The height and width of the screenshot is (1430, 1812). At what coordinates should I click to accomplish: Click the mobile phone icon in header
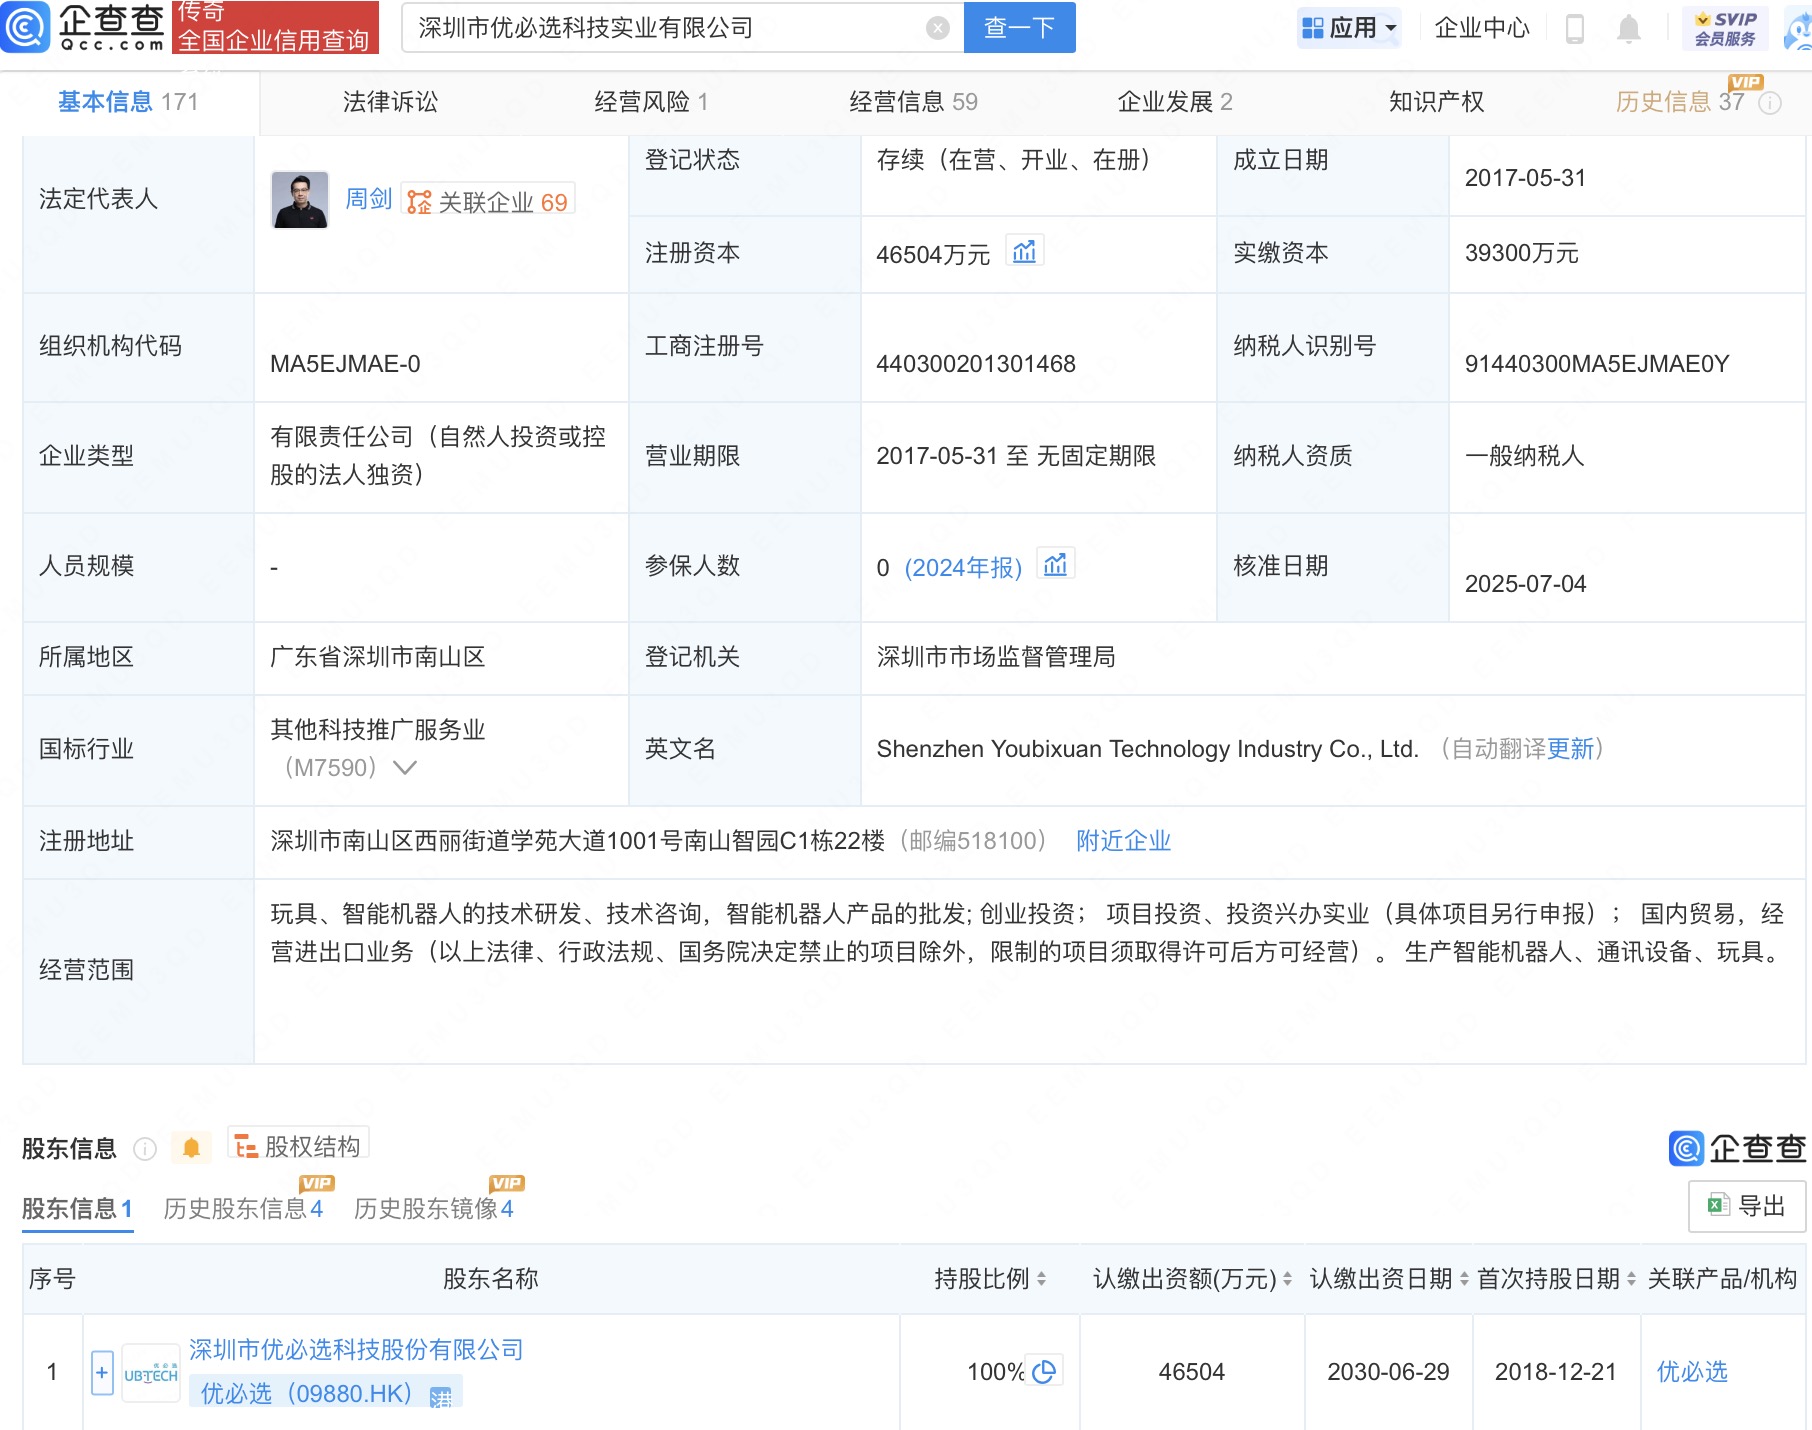(x=1574, y=29)
